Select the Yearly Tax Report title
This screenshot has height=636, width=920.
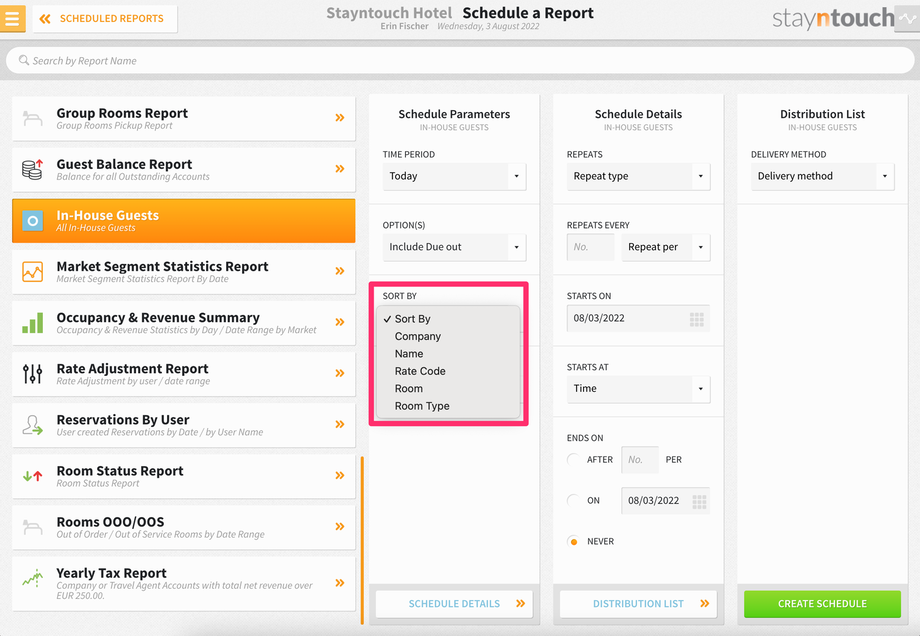(111, 573)
